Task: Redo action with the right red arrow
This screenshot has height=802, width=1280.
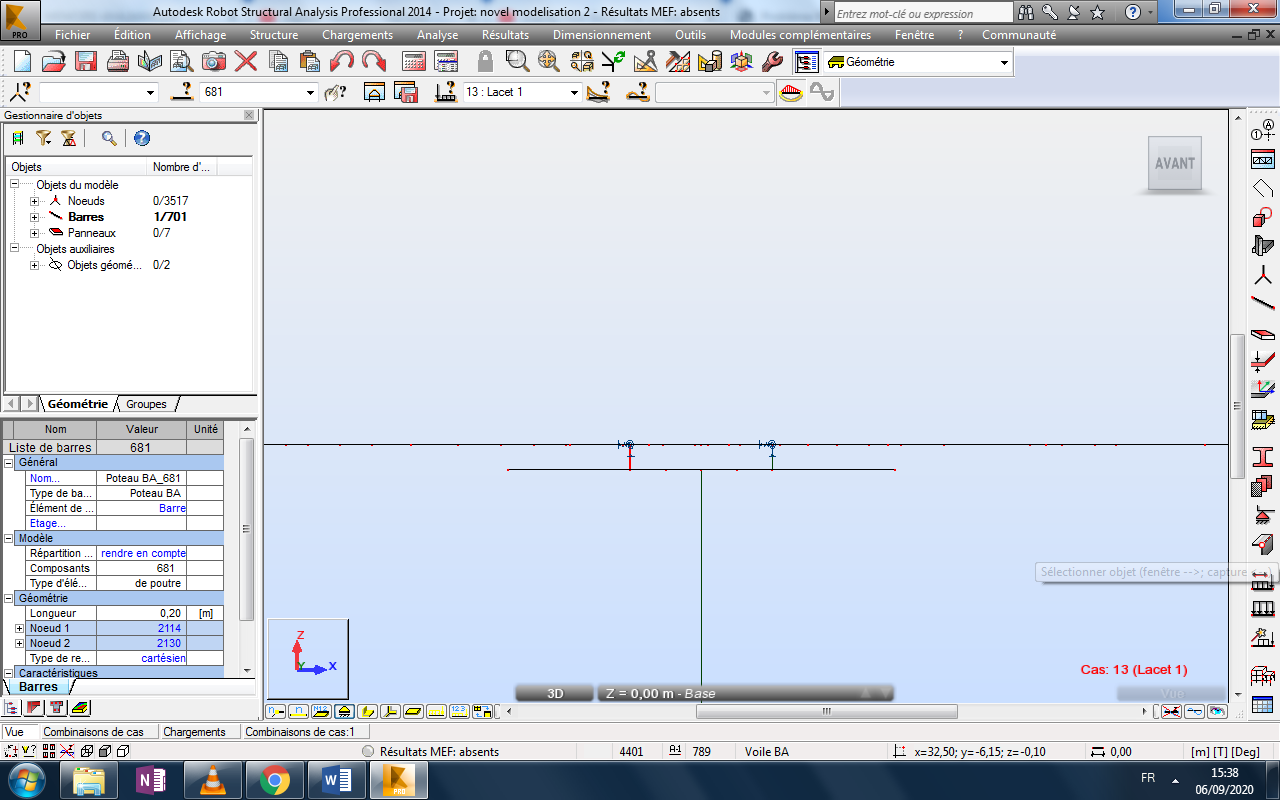Action: pyautogui.click(x=374, y=61)
